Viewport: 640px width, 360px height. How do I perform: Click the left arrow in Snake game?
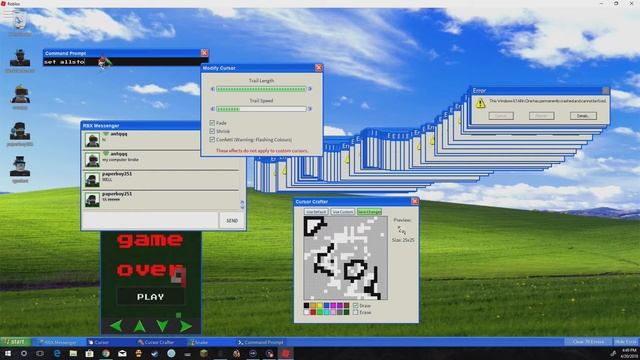point(116,326)
